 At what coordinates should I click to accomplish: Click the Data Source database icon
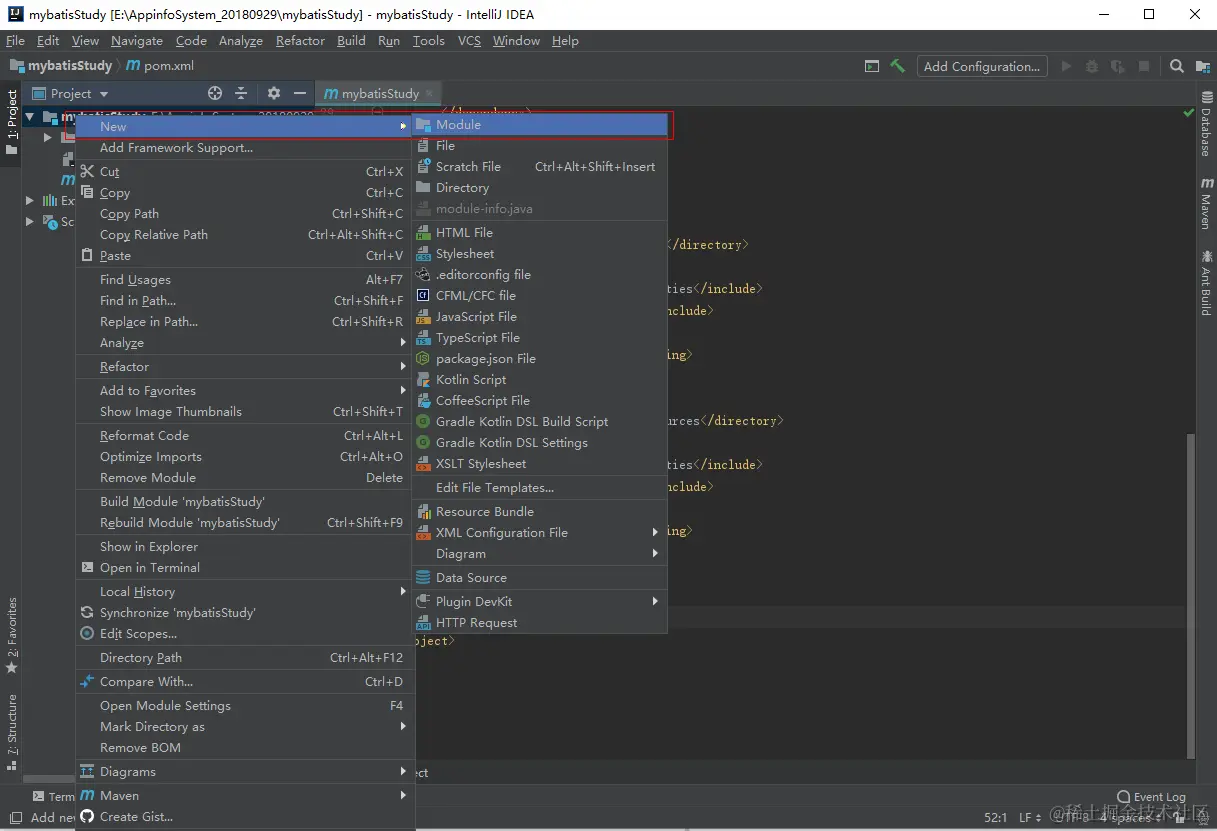point(423,578)
